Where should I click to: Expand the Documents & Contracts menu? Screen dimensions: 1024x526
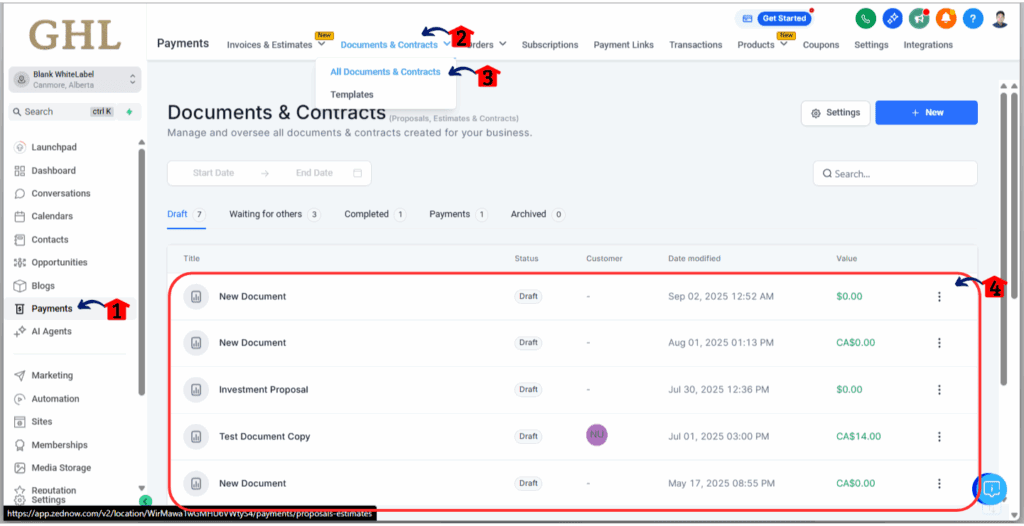pyautogui.click(x=395, y=44)
